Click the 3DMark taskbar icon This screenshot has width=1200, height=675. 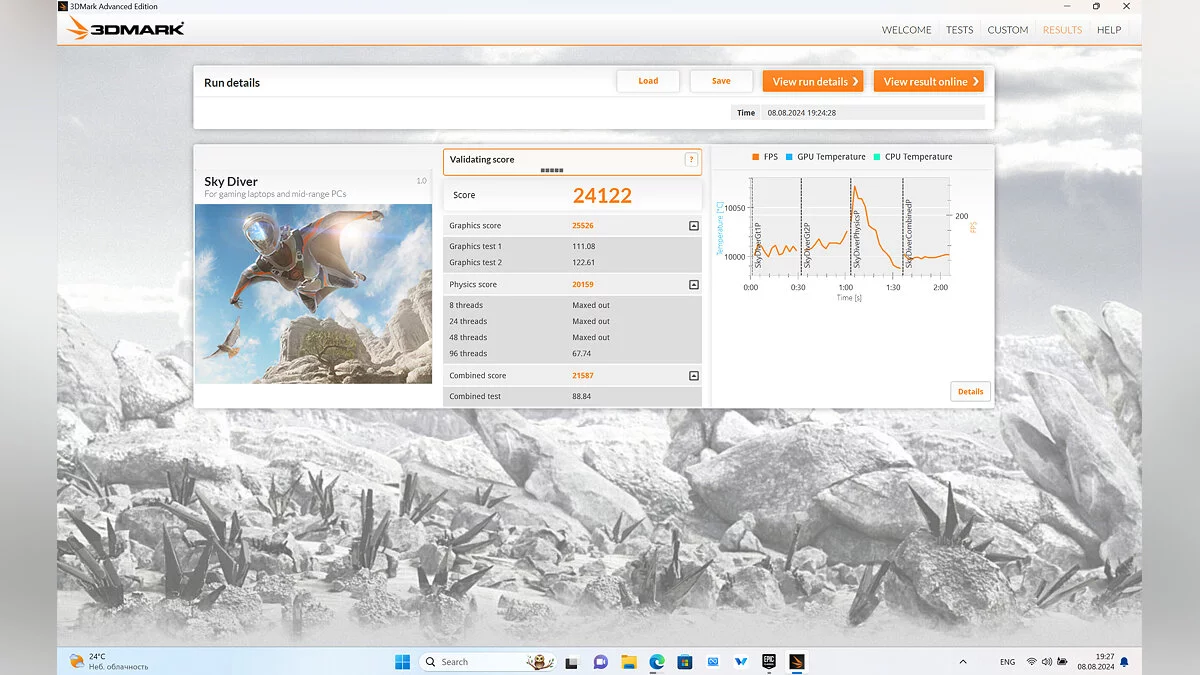pyautogui.click(x=797, y=662)
